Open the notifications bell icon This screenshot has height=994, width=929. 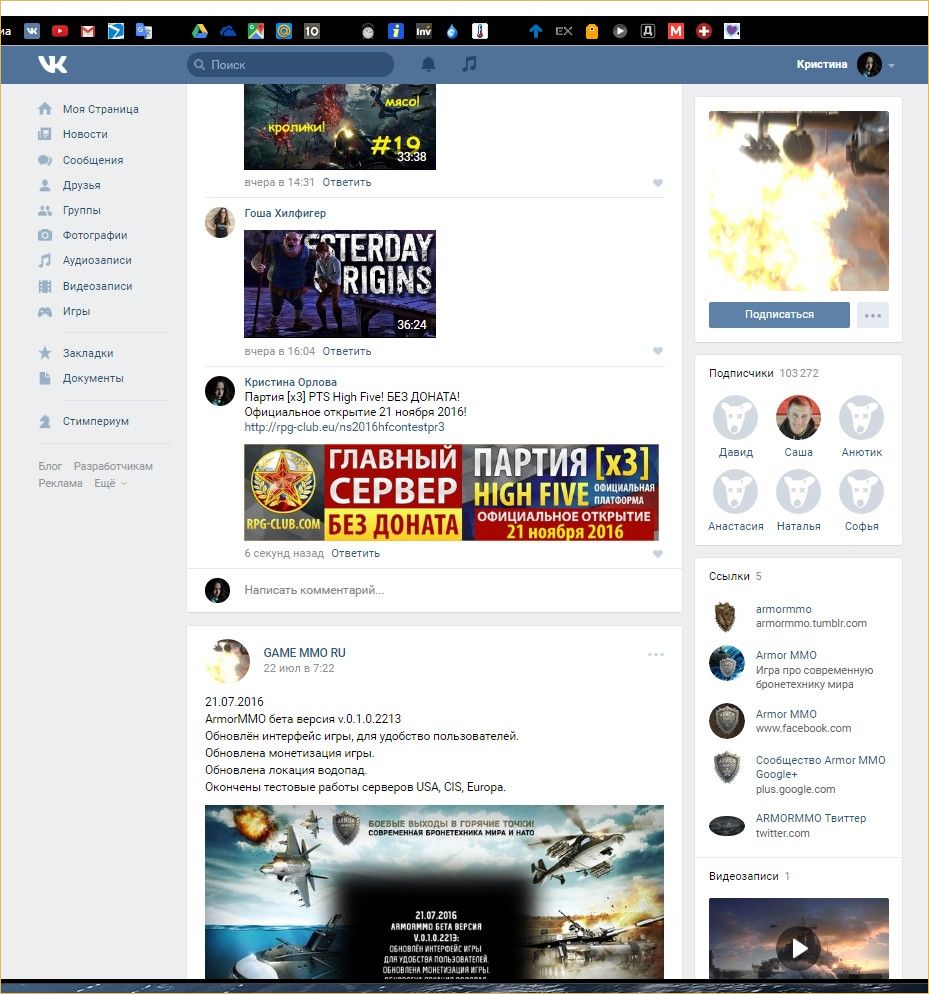tap(429, 64)
